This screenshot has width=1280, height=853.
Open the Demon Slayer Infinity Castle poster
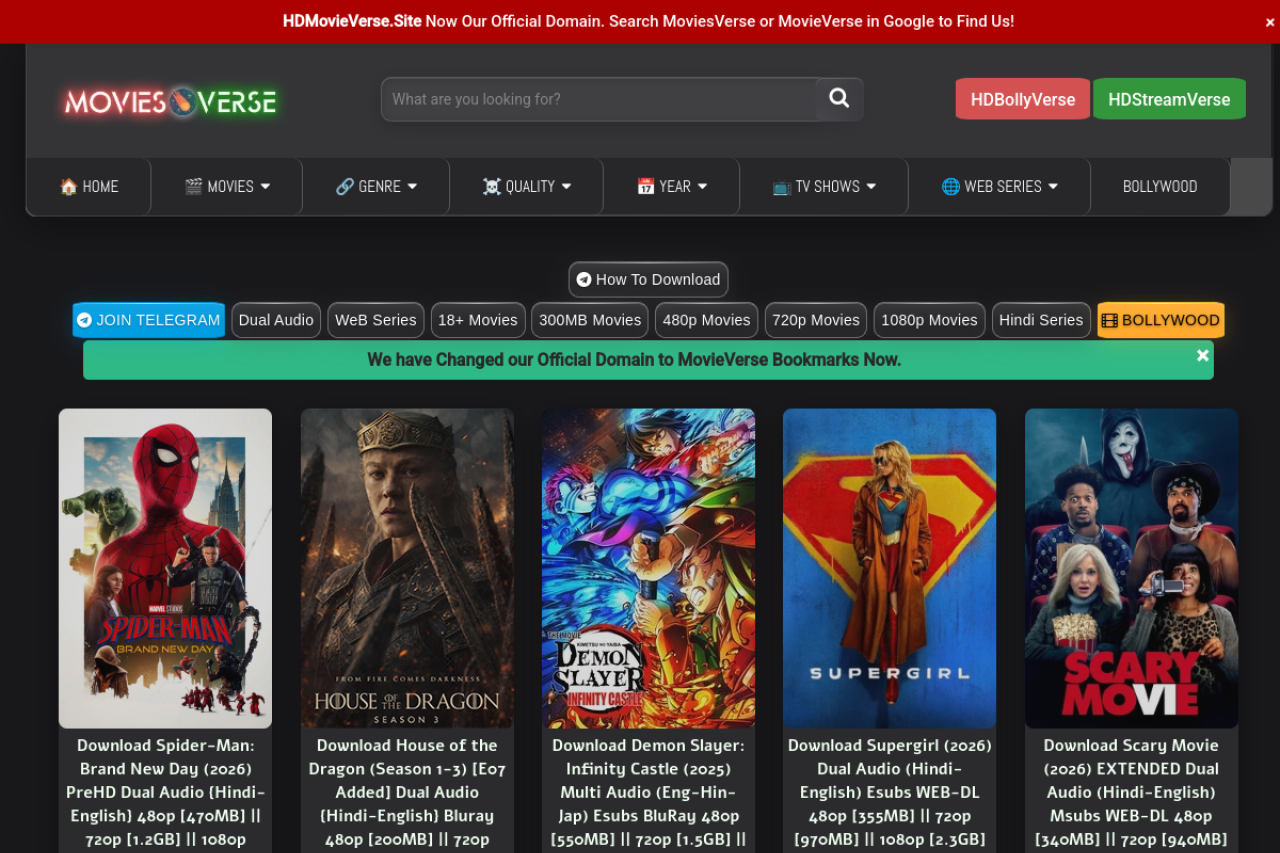point(648,568)
